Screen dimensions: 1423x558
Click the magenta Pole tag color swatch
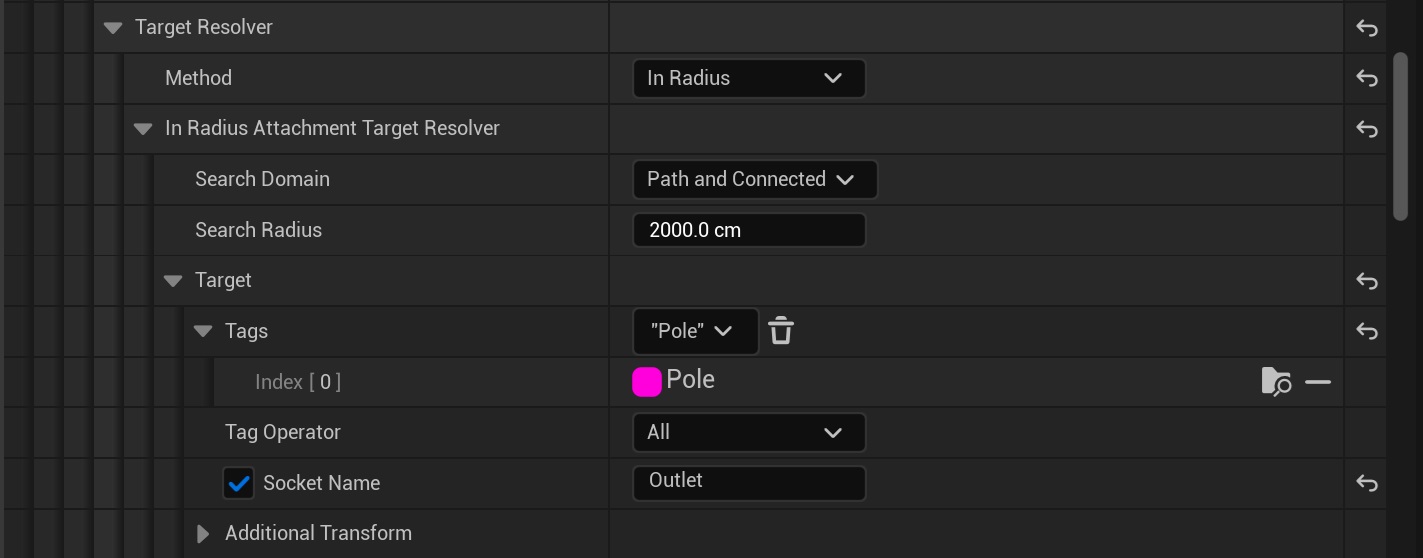[x=647, y=382]
